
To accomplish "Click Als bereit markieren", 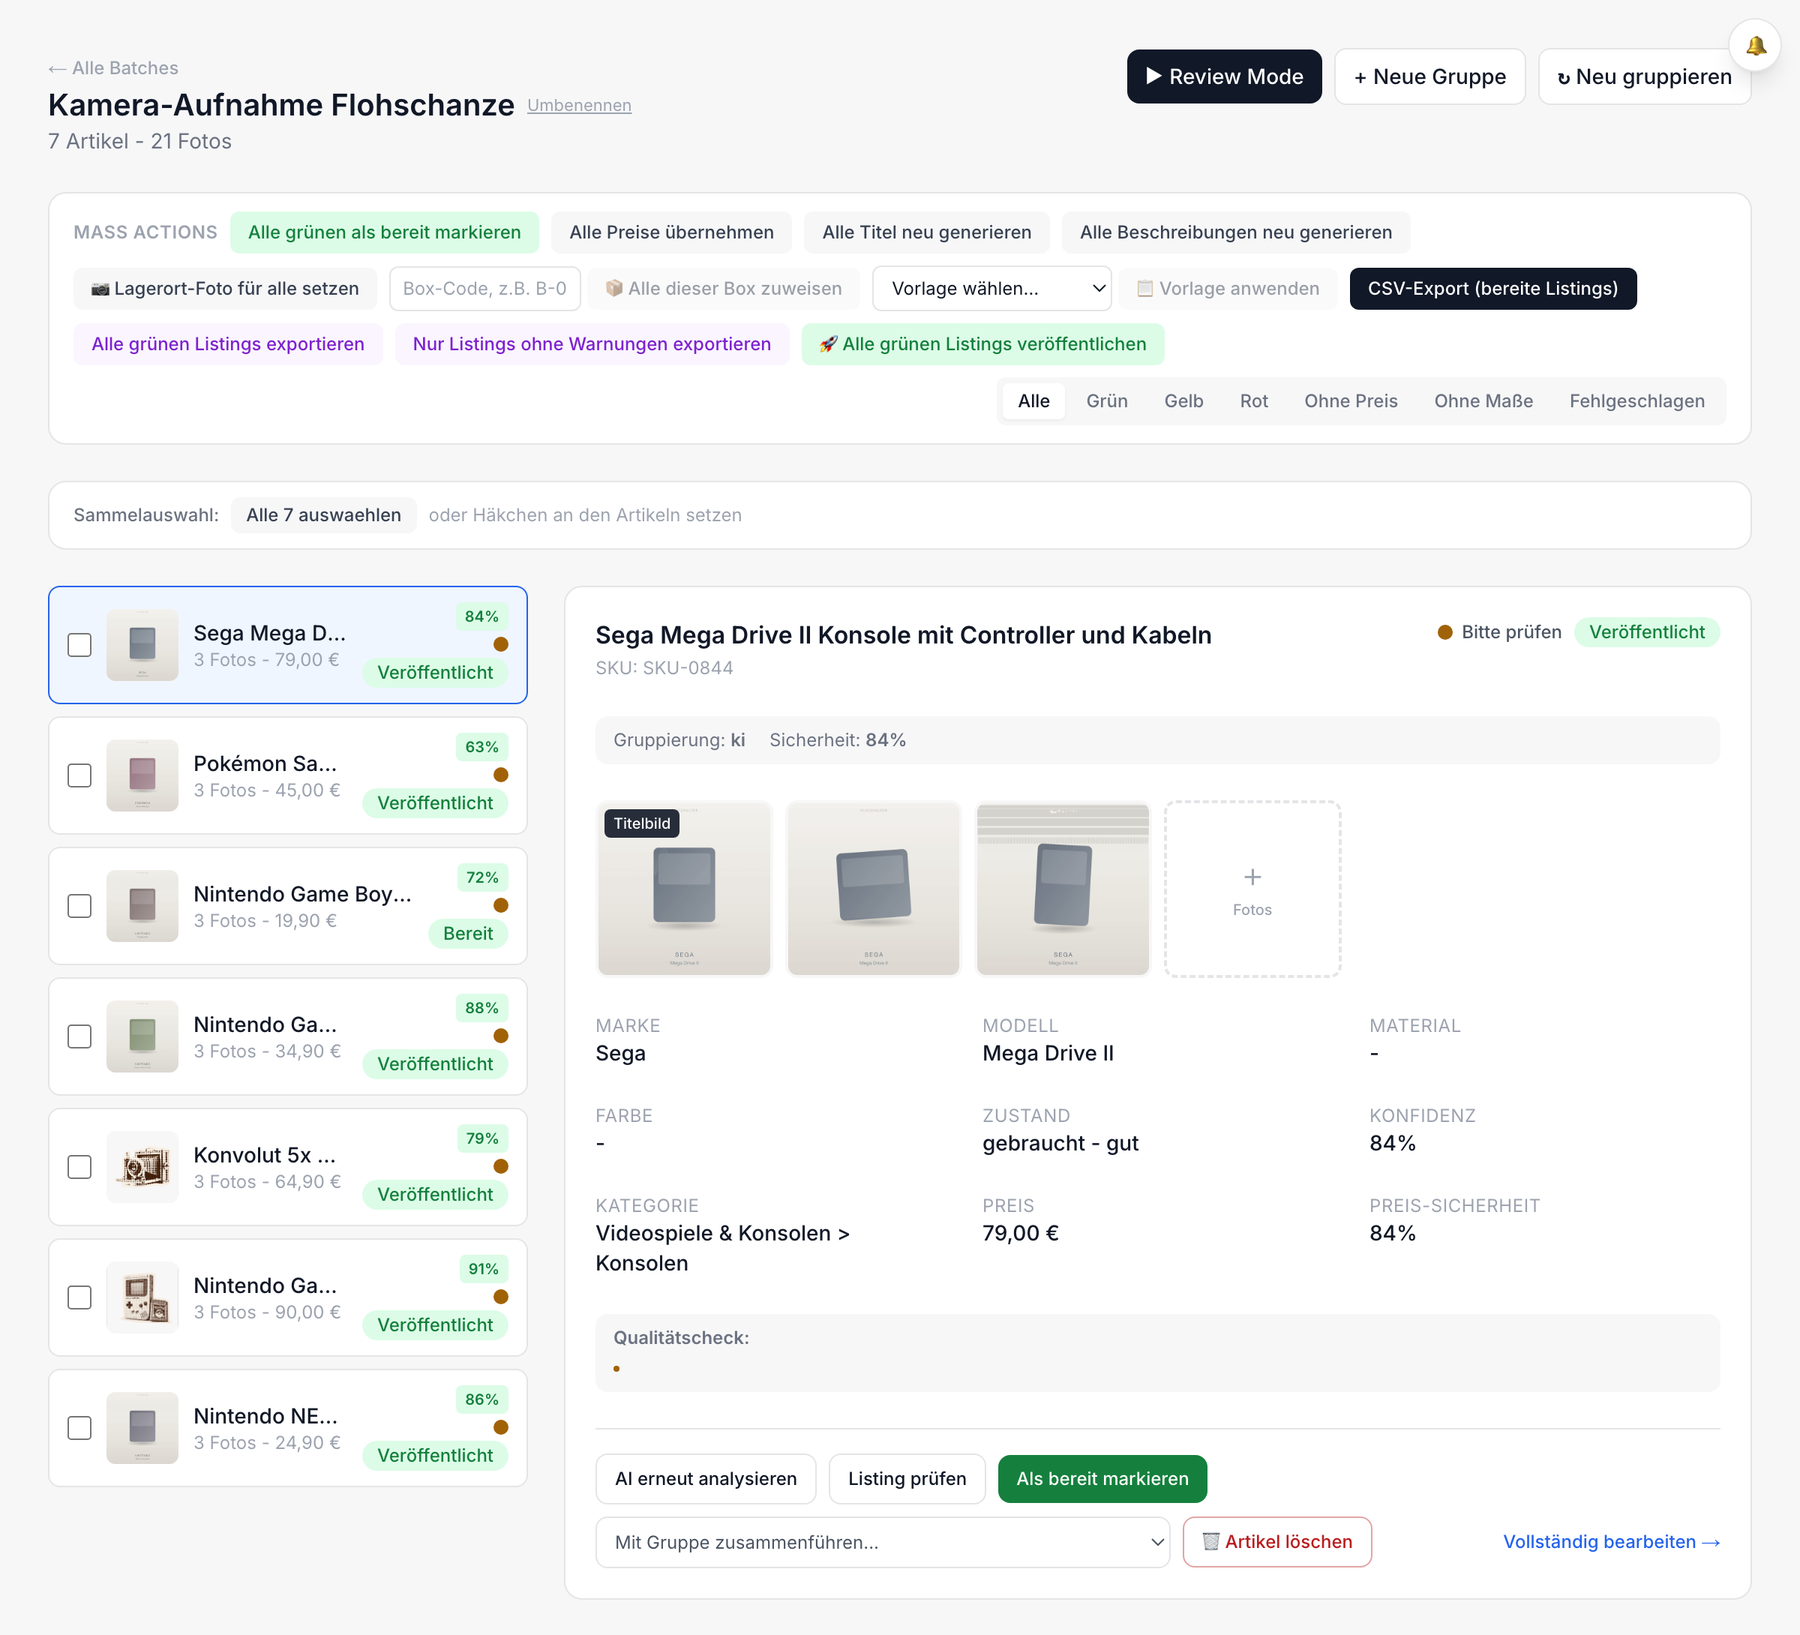I will [1102, 1479].
